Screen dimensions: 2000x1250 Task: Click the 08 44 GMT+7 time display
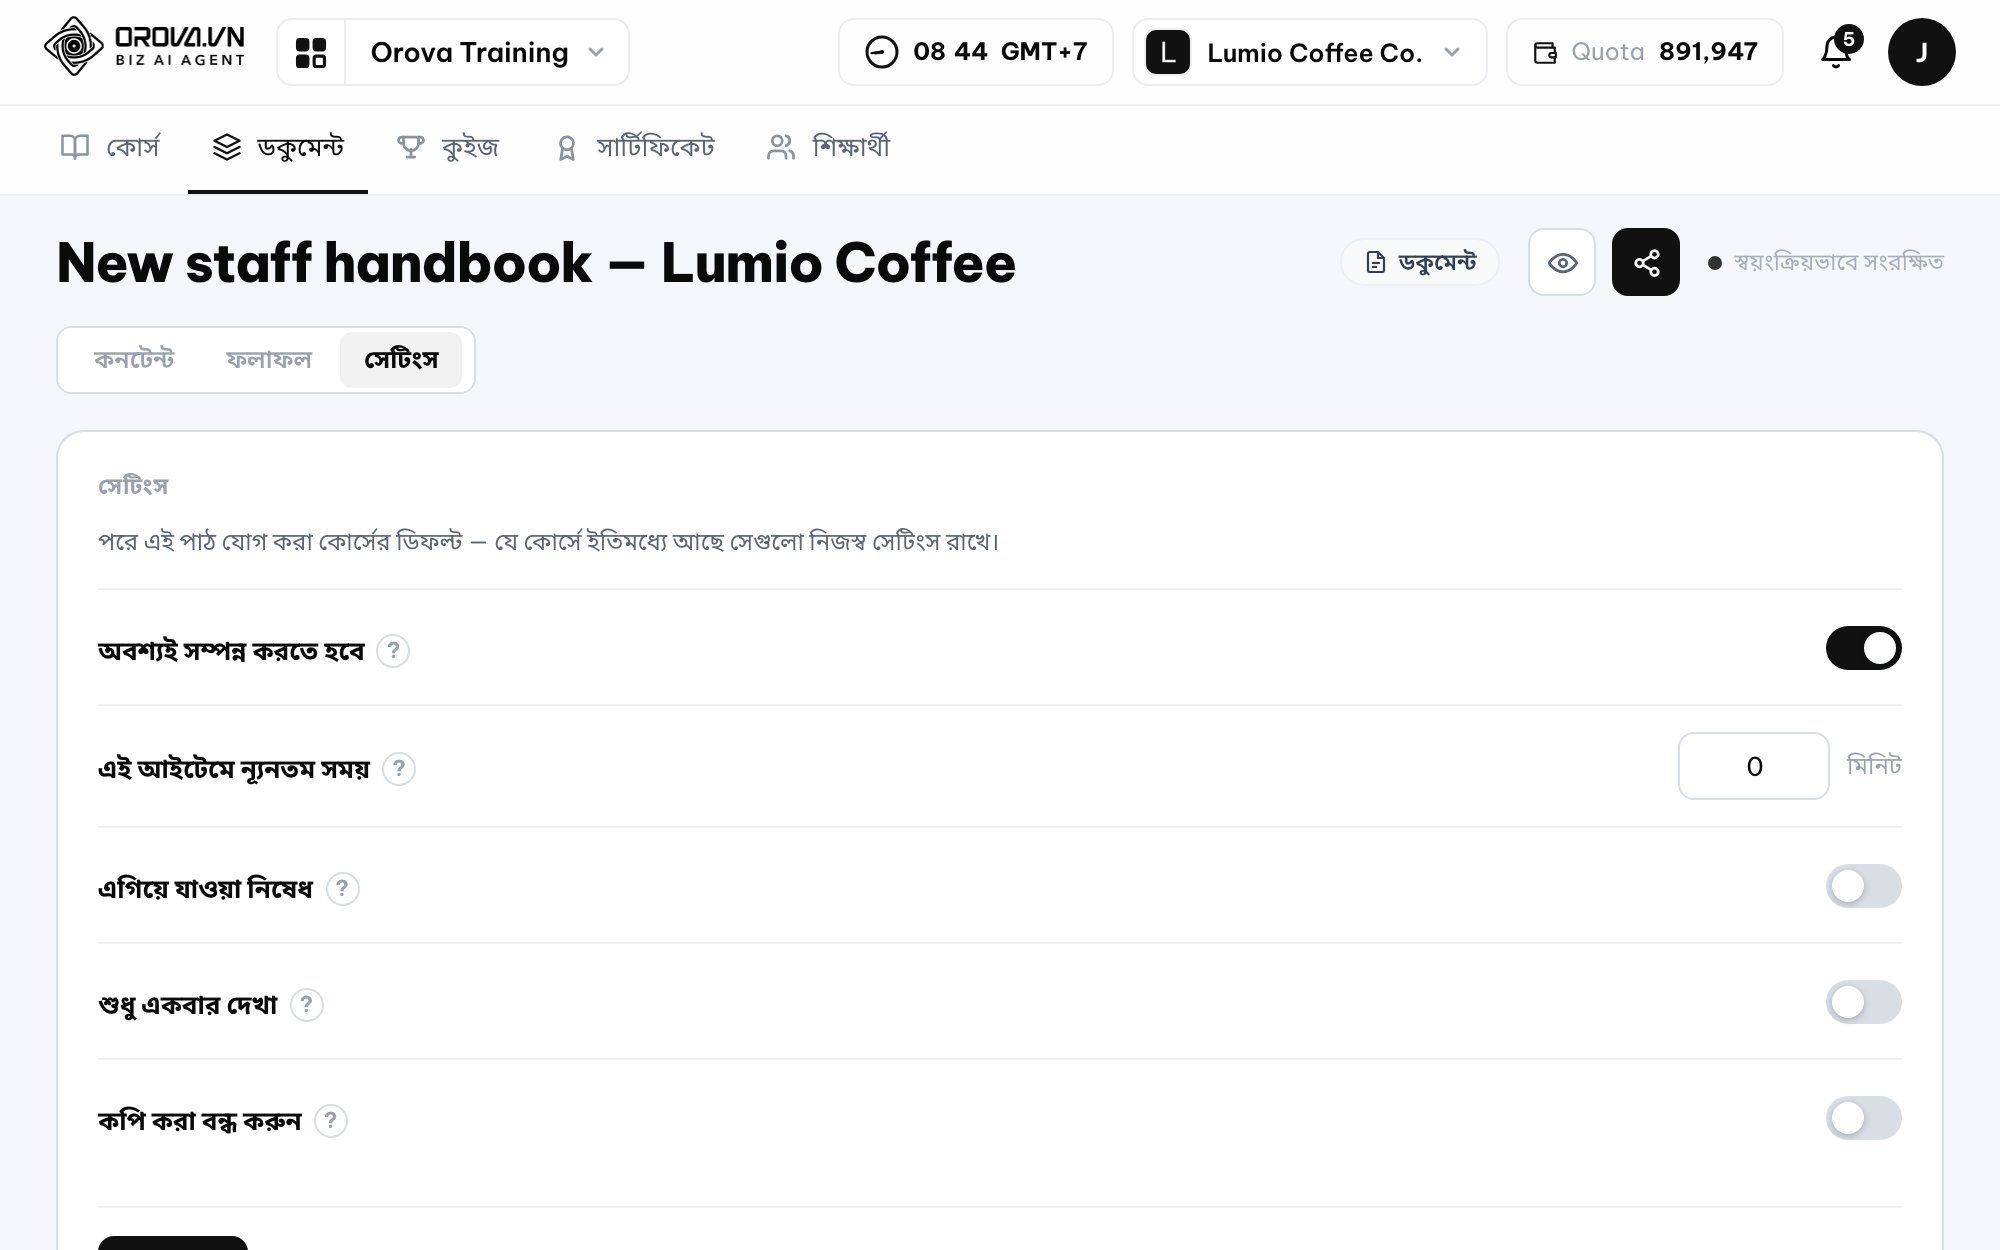click(x=976, y=52)
